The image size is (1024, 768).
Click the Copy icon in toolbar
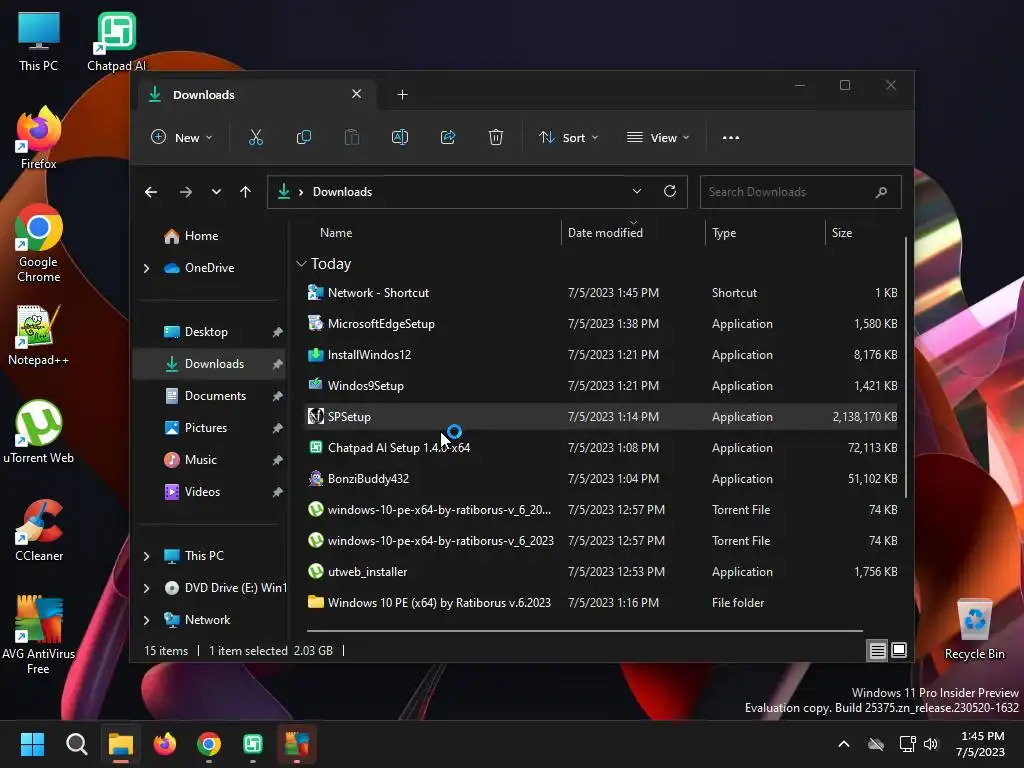click(x=304, y=138)
